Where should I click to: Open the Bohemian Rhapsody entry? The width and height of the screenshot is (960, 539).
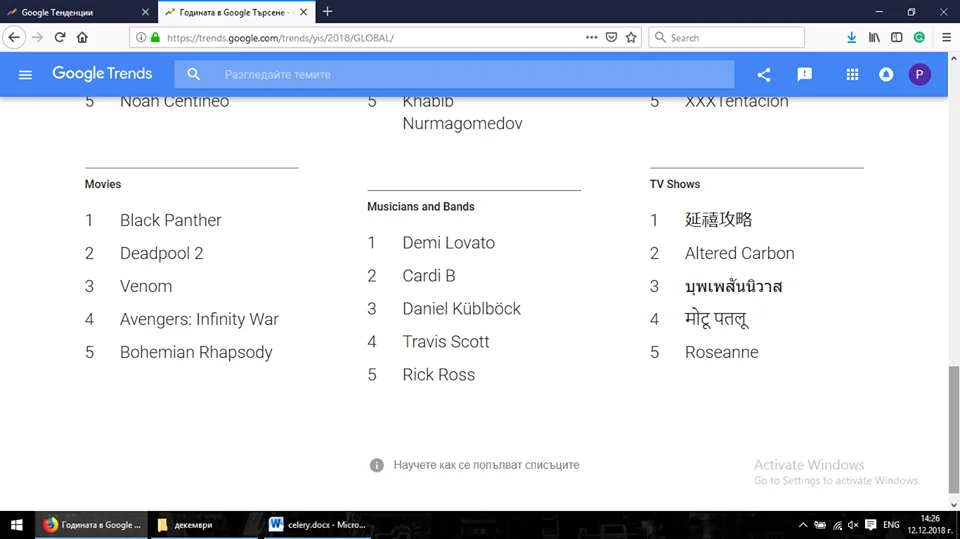click(x=196, y=352)
